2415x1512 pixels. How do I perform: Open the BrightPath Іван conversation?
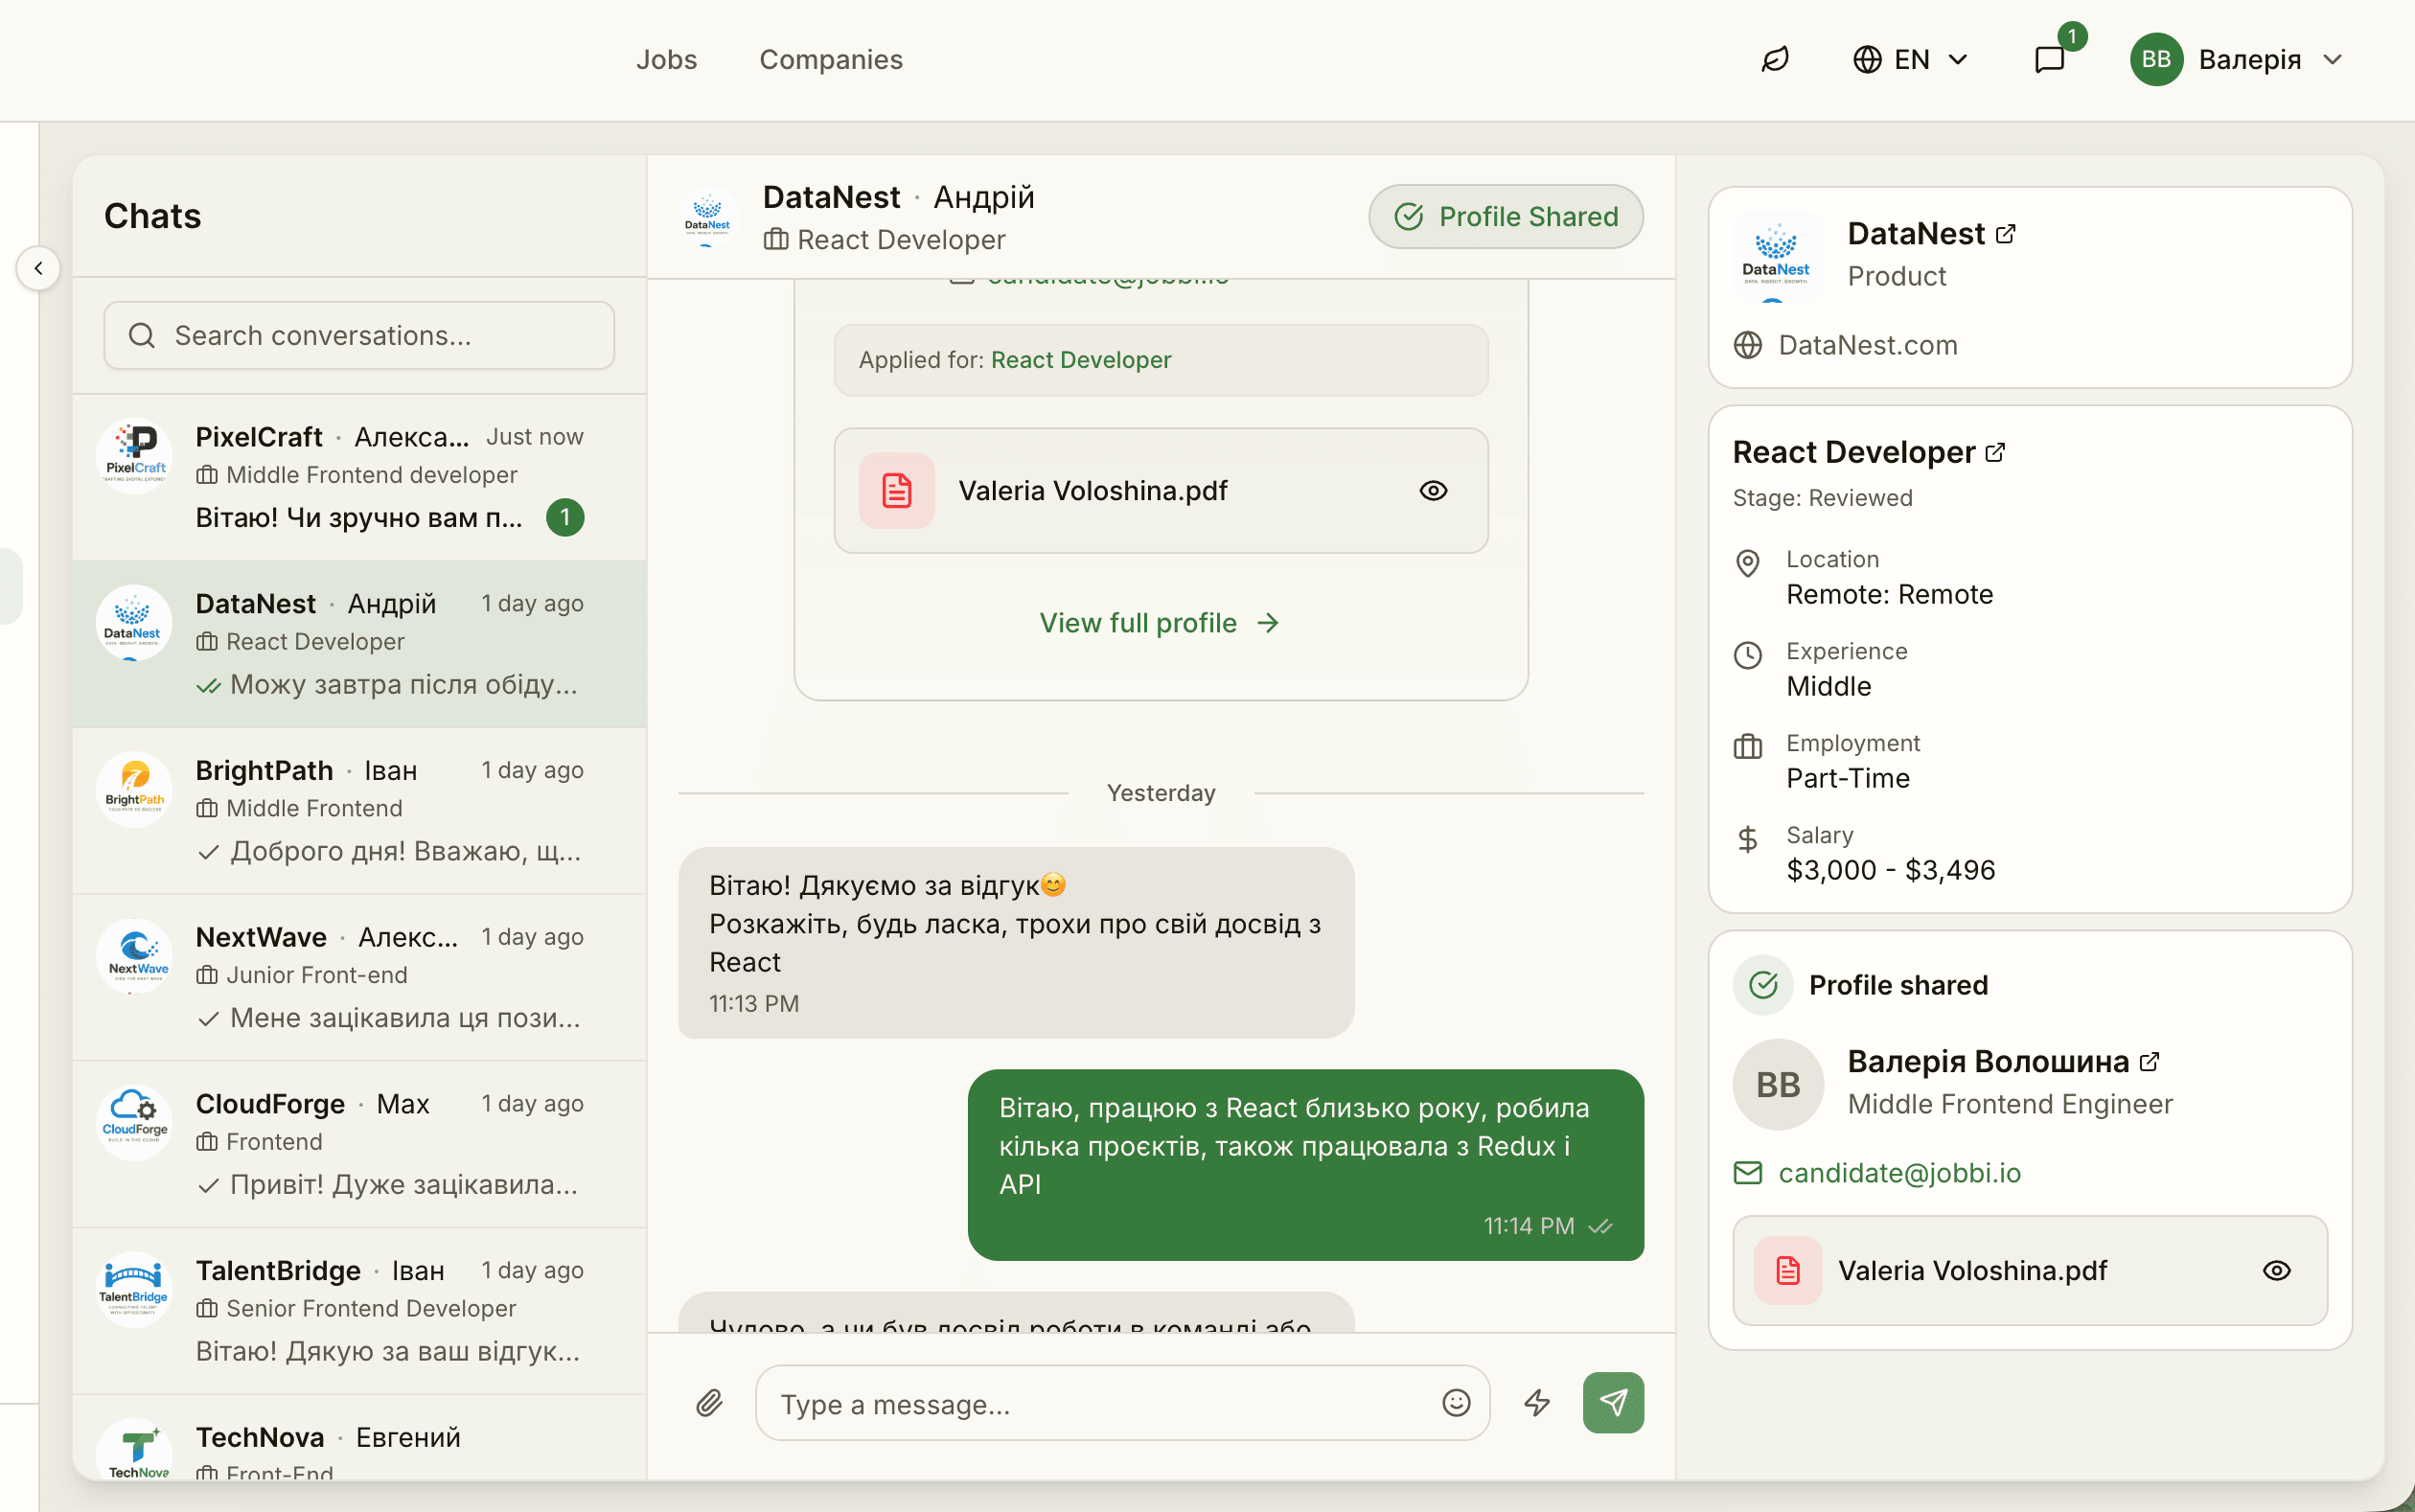[359, 811]
